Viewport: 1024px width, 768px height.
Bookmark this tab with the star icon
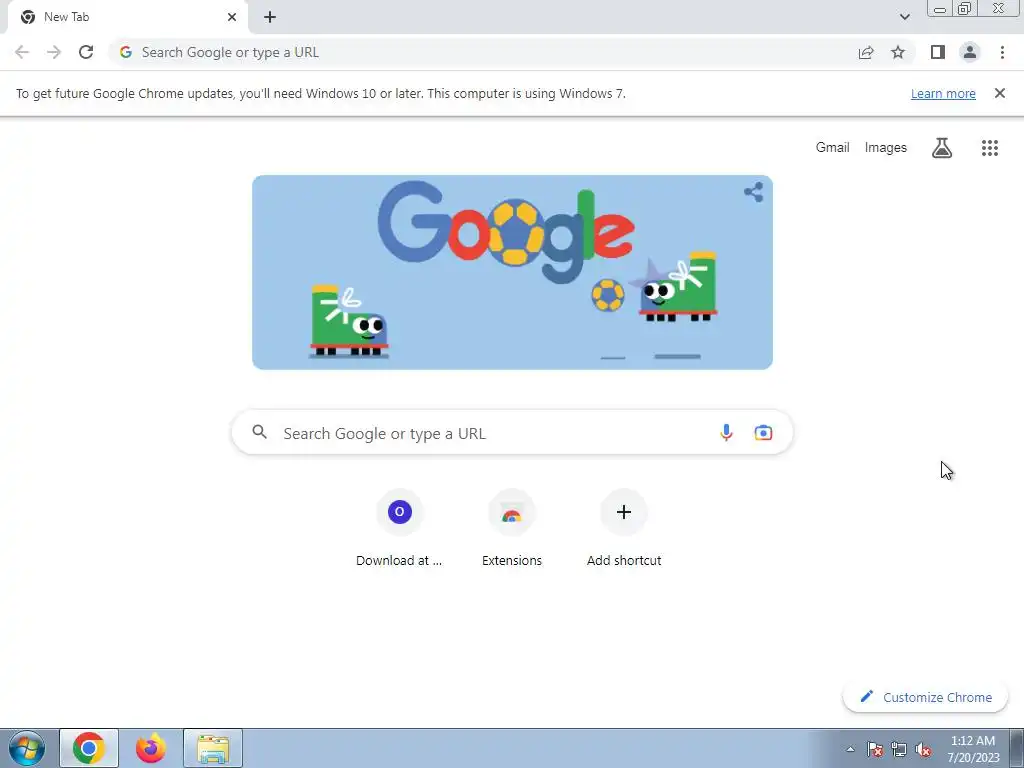tap(898, 52)
